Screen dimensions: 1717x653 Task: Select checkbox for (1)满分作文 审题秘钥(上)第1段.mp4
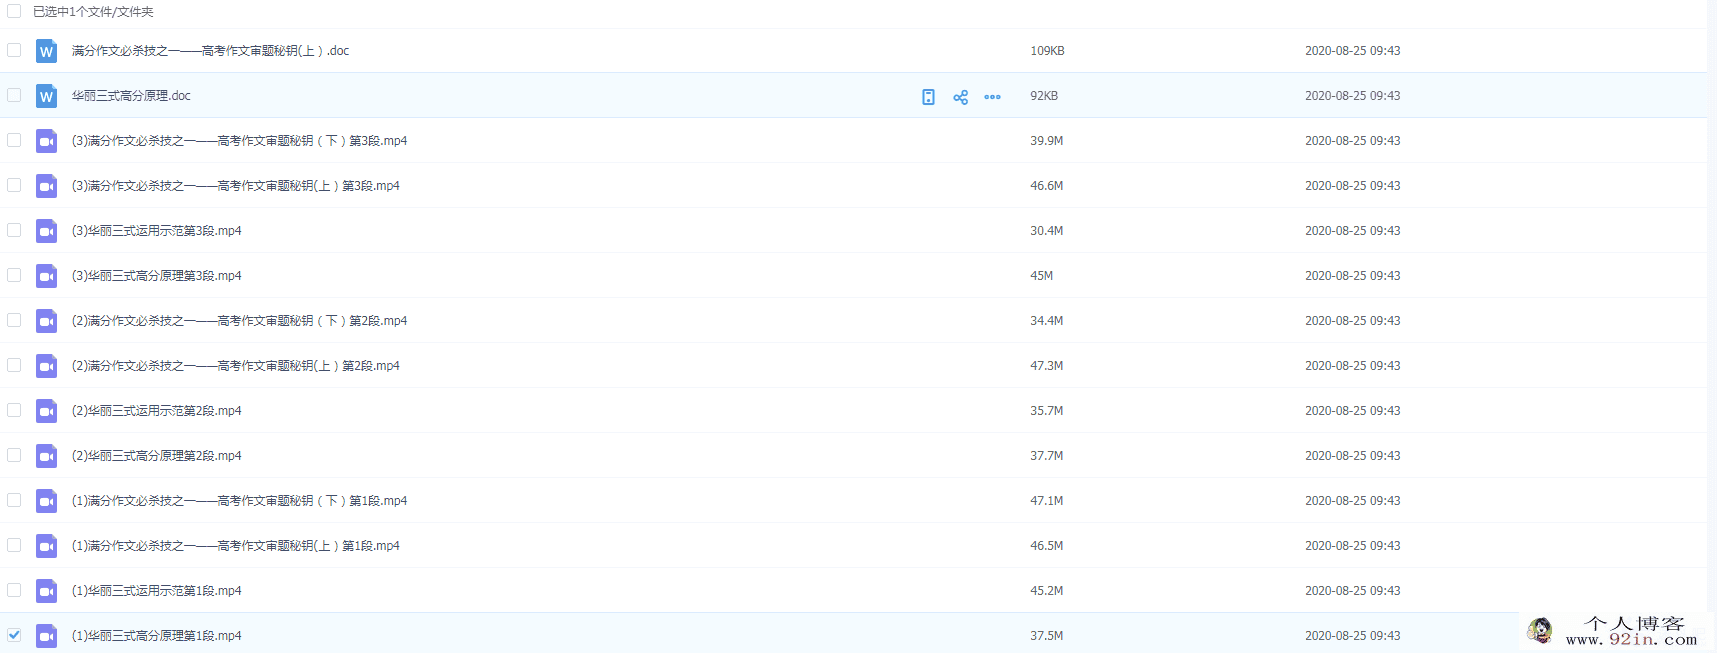pos(14,545)
